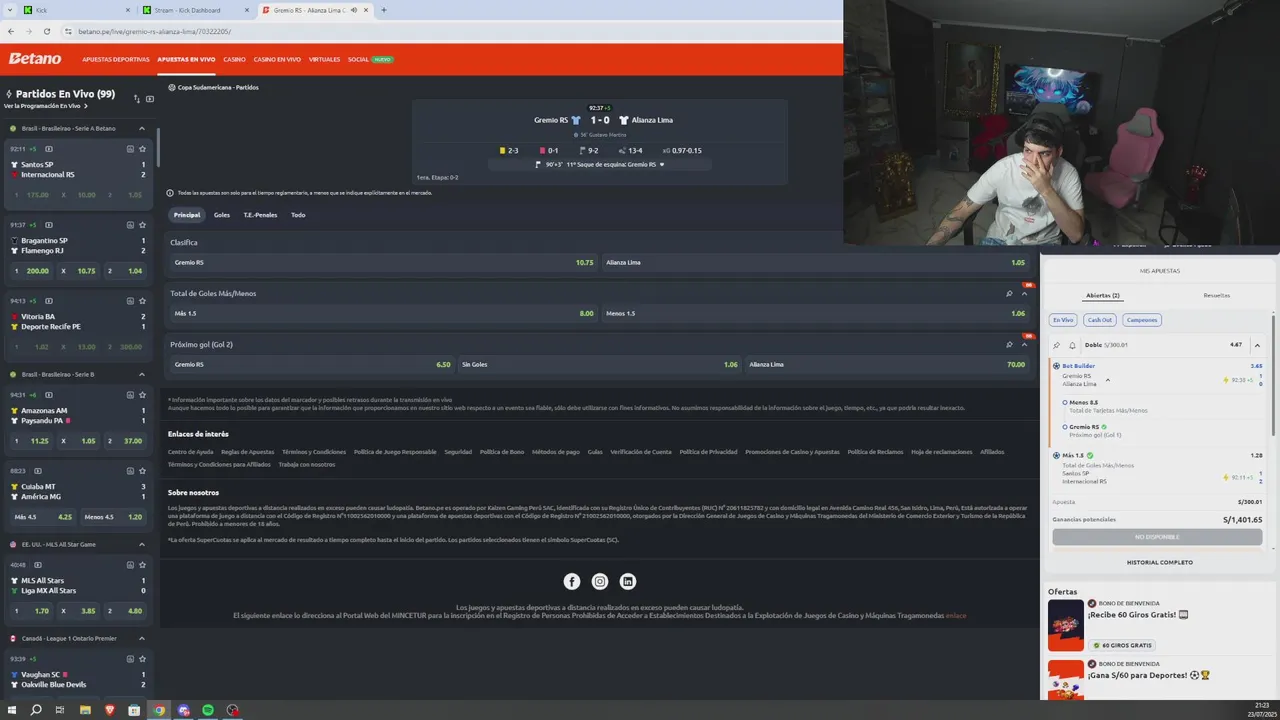Select the Goles markets tab

tap(222, 215)
